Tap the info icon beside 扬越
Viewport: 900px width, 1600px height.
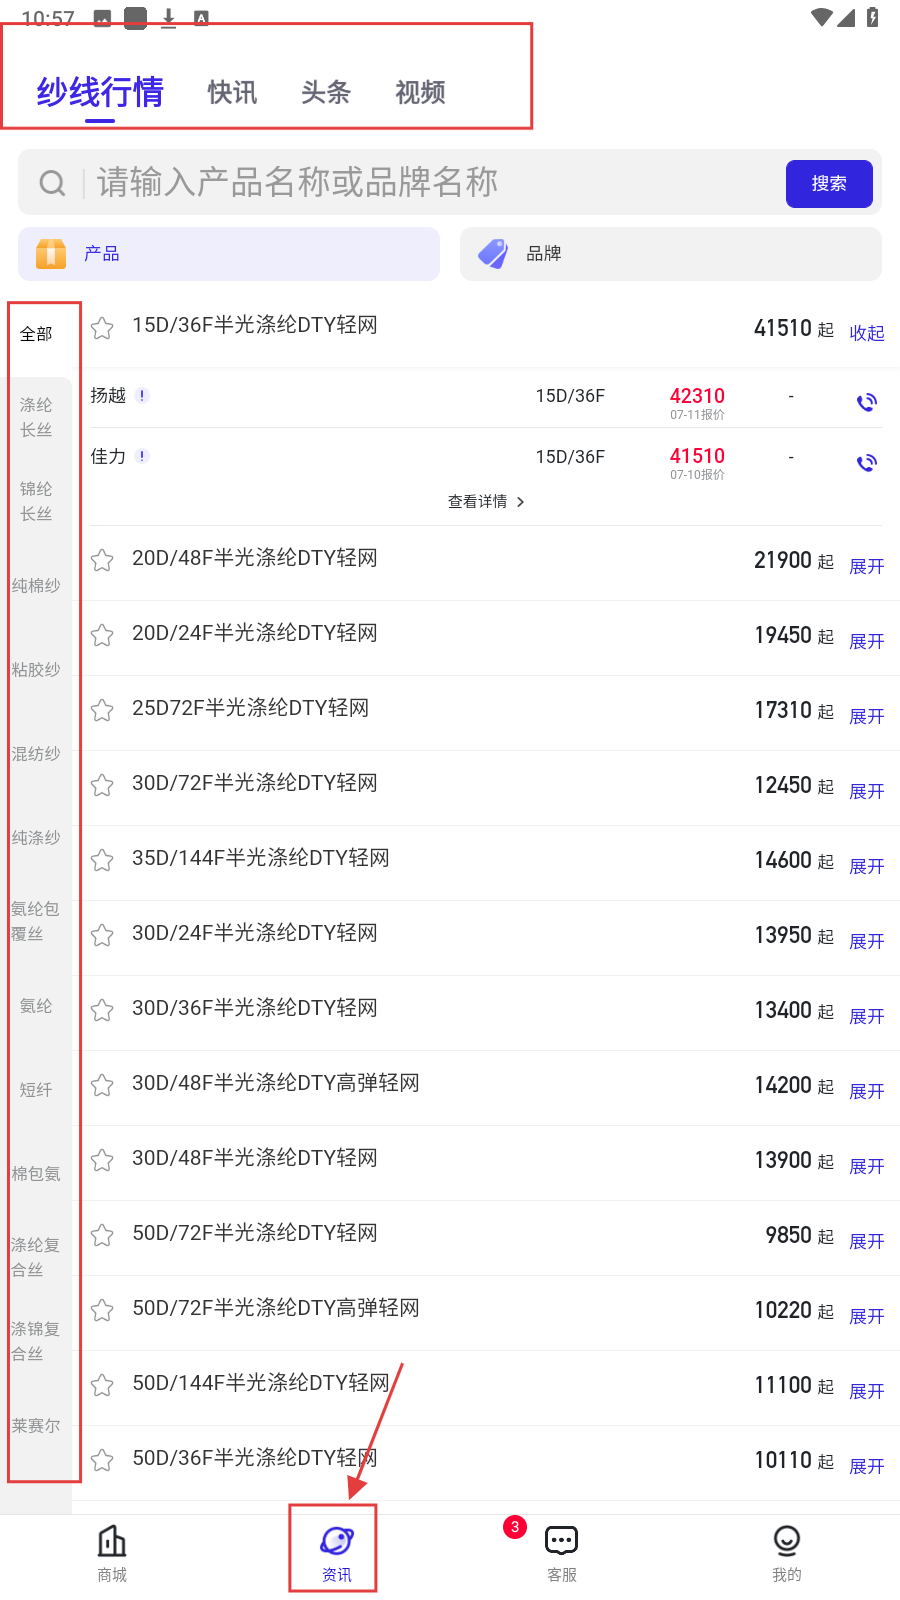[143, 395]
